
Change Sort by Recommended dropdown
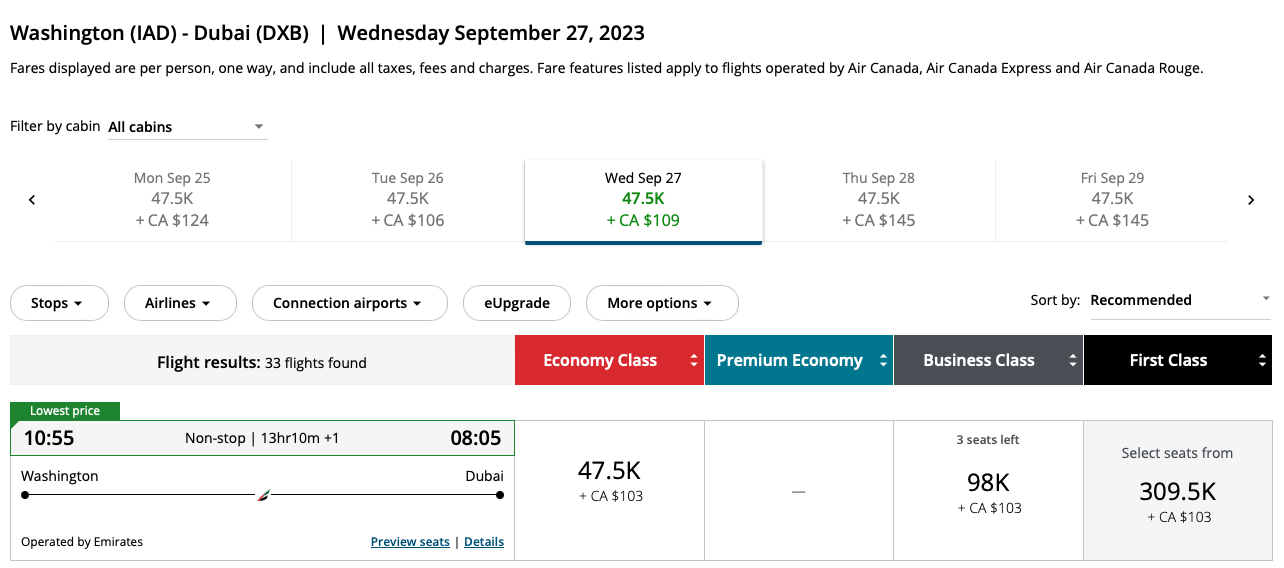(1180, 300)
